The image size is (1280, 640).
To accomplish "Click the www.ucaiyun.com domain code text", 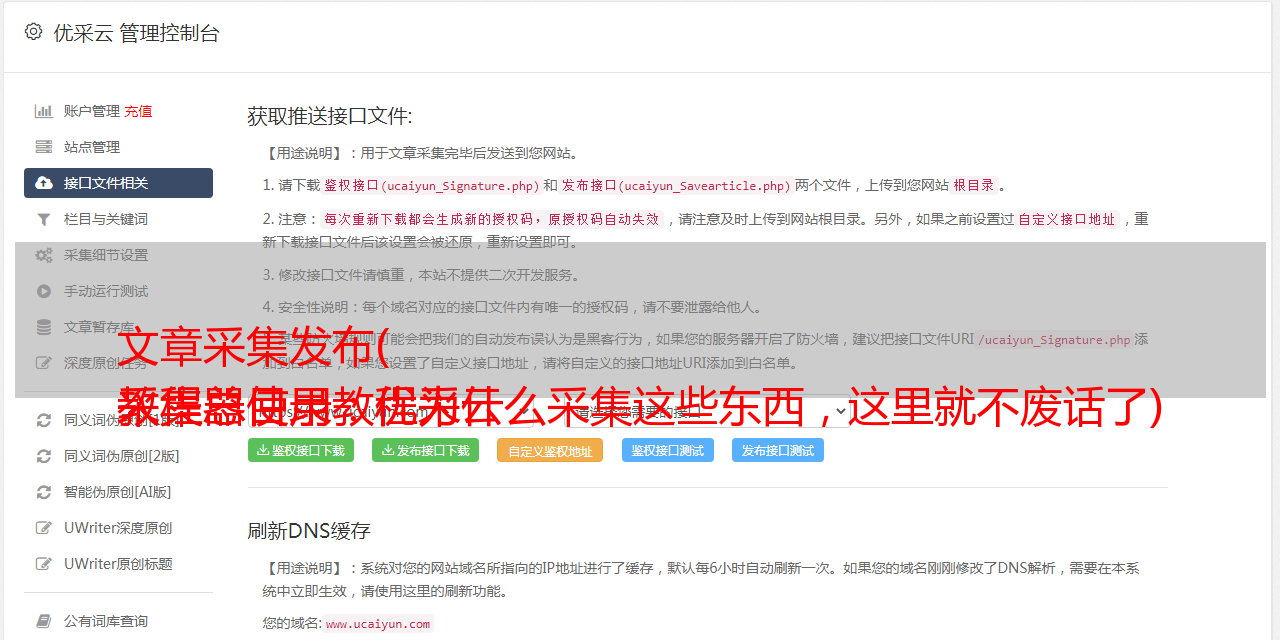I will (378, 624).
